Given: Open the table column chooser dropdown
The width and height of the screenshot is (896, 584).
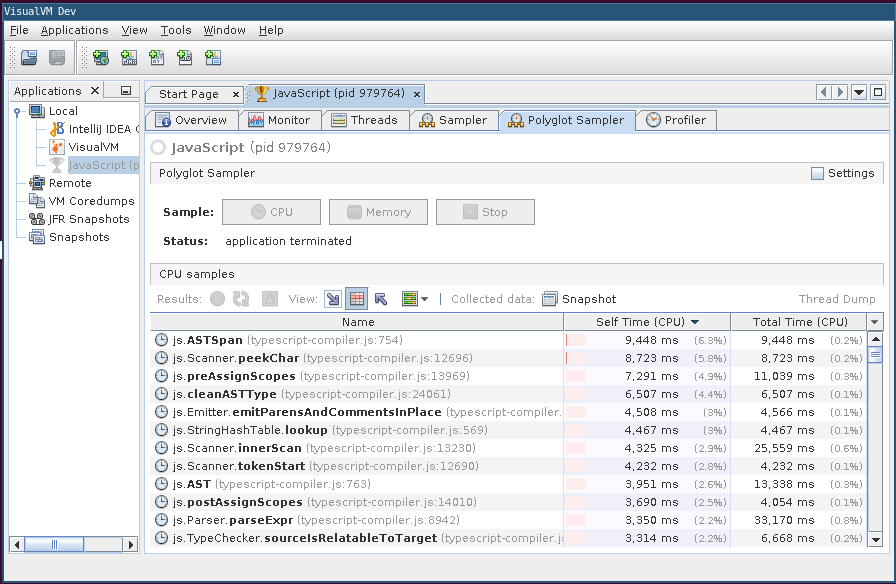Looking at the screenshot, I should pos(876,322).
